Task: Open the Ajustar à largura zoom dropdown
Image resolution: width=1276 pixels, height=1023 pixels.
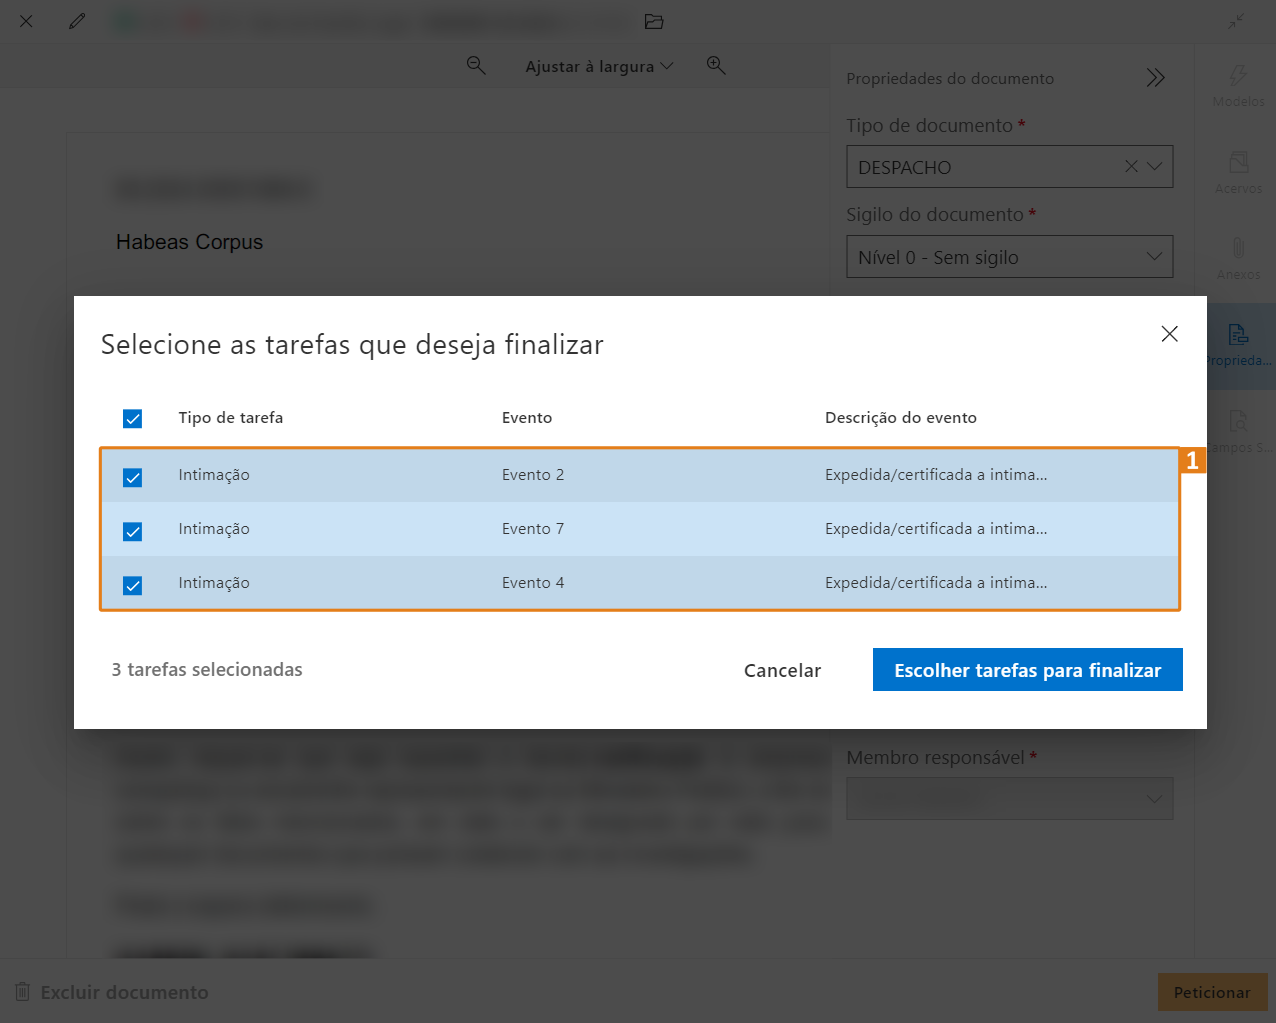Action: click(599, 67)
